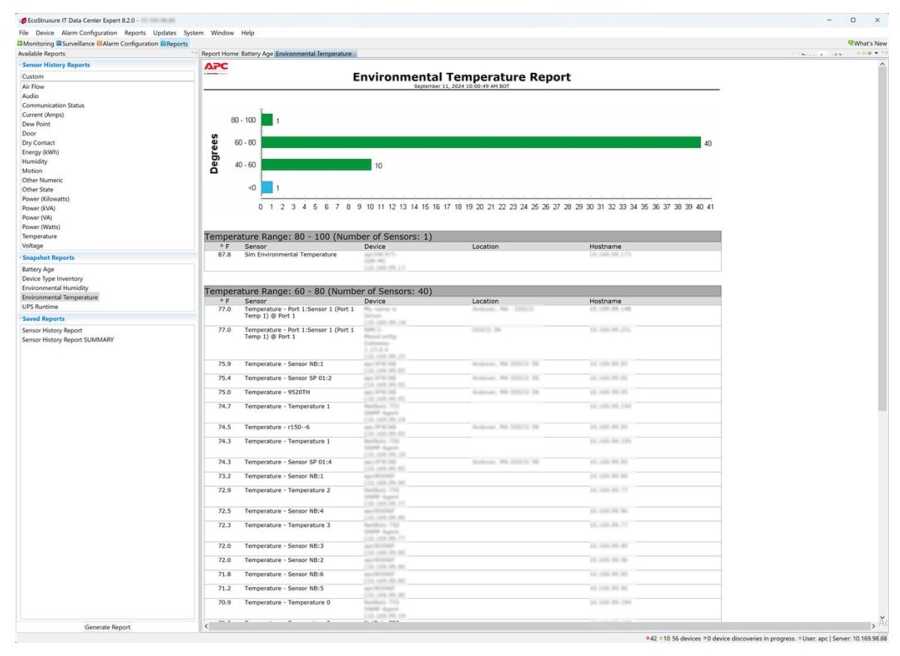The width and height of the screenshot is (900, 656).
Task: Open the Reports menu in the menu bar
Action: 135,33
